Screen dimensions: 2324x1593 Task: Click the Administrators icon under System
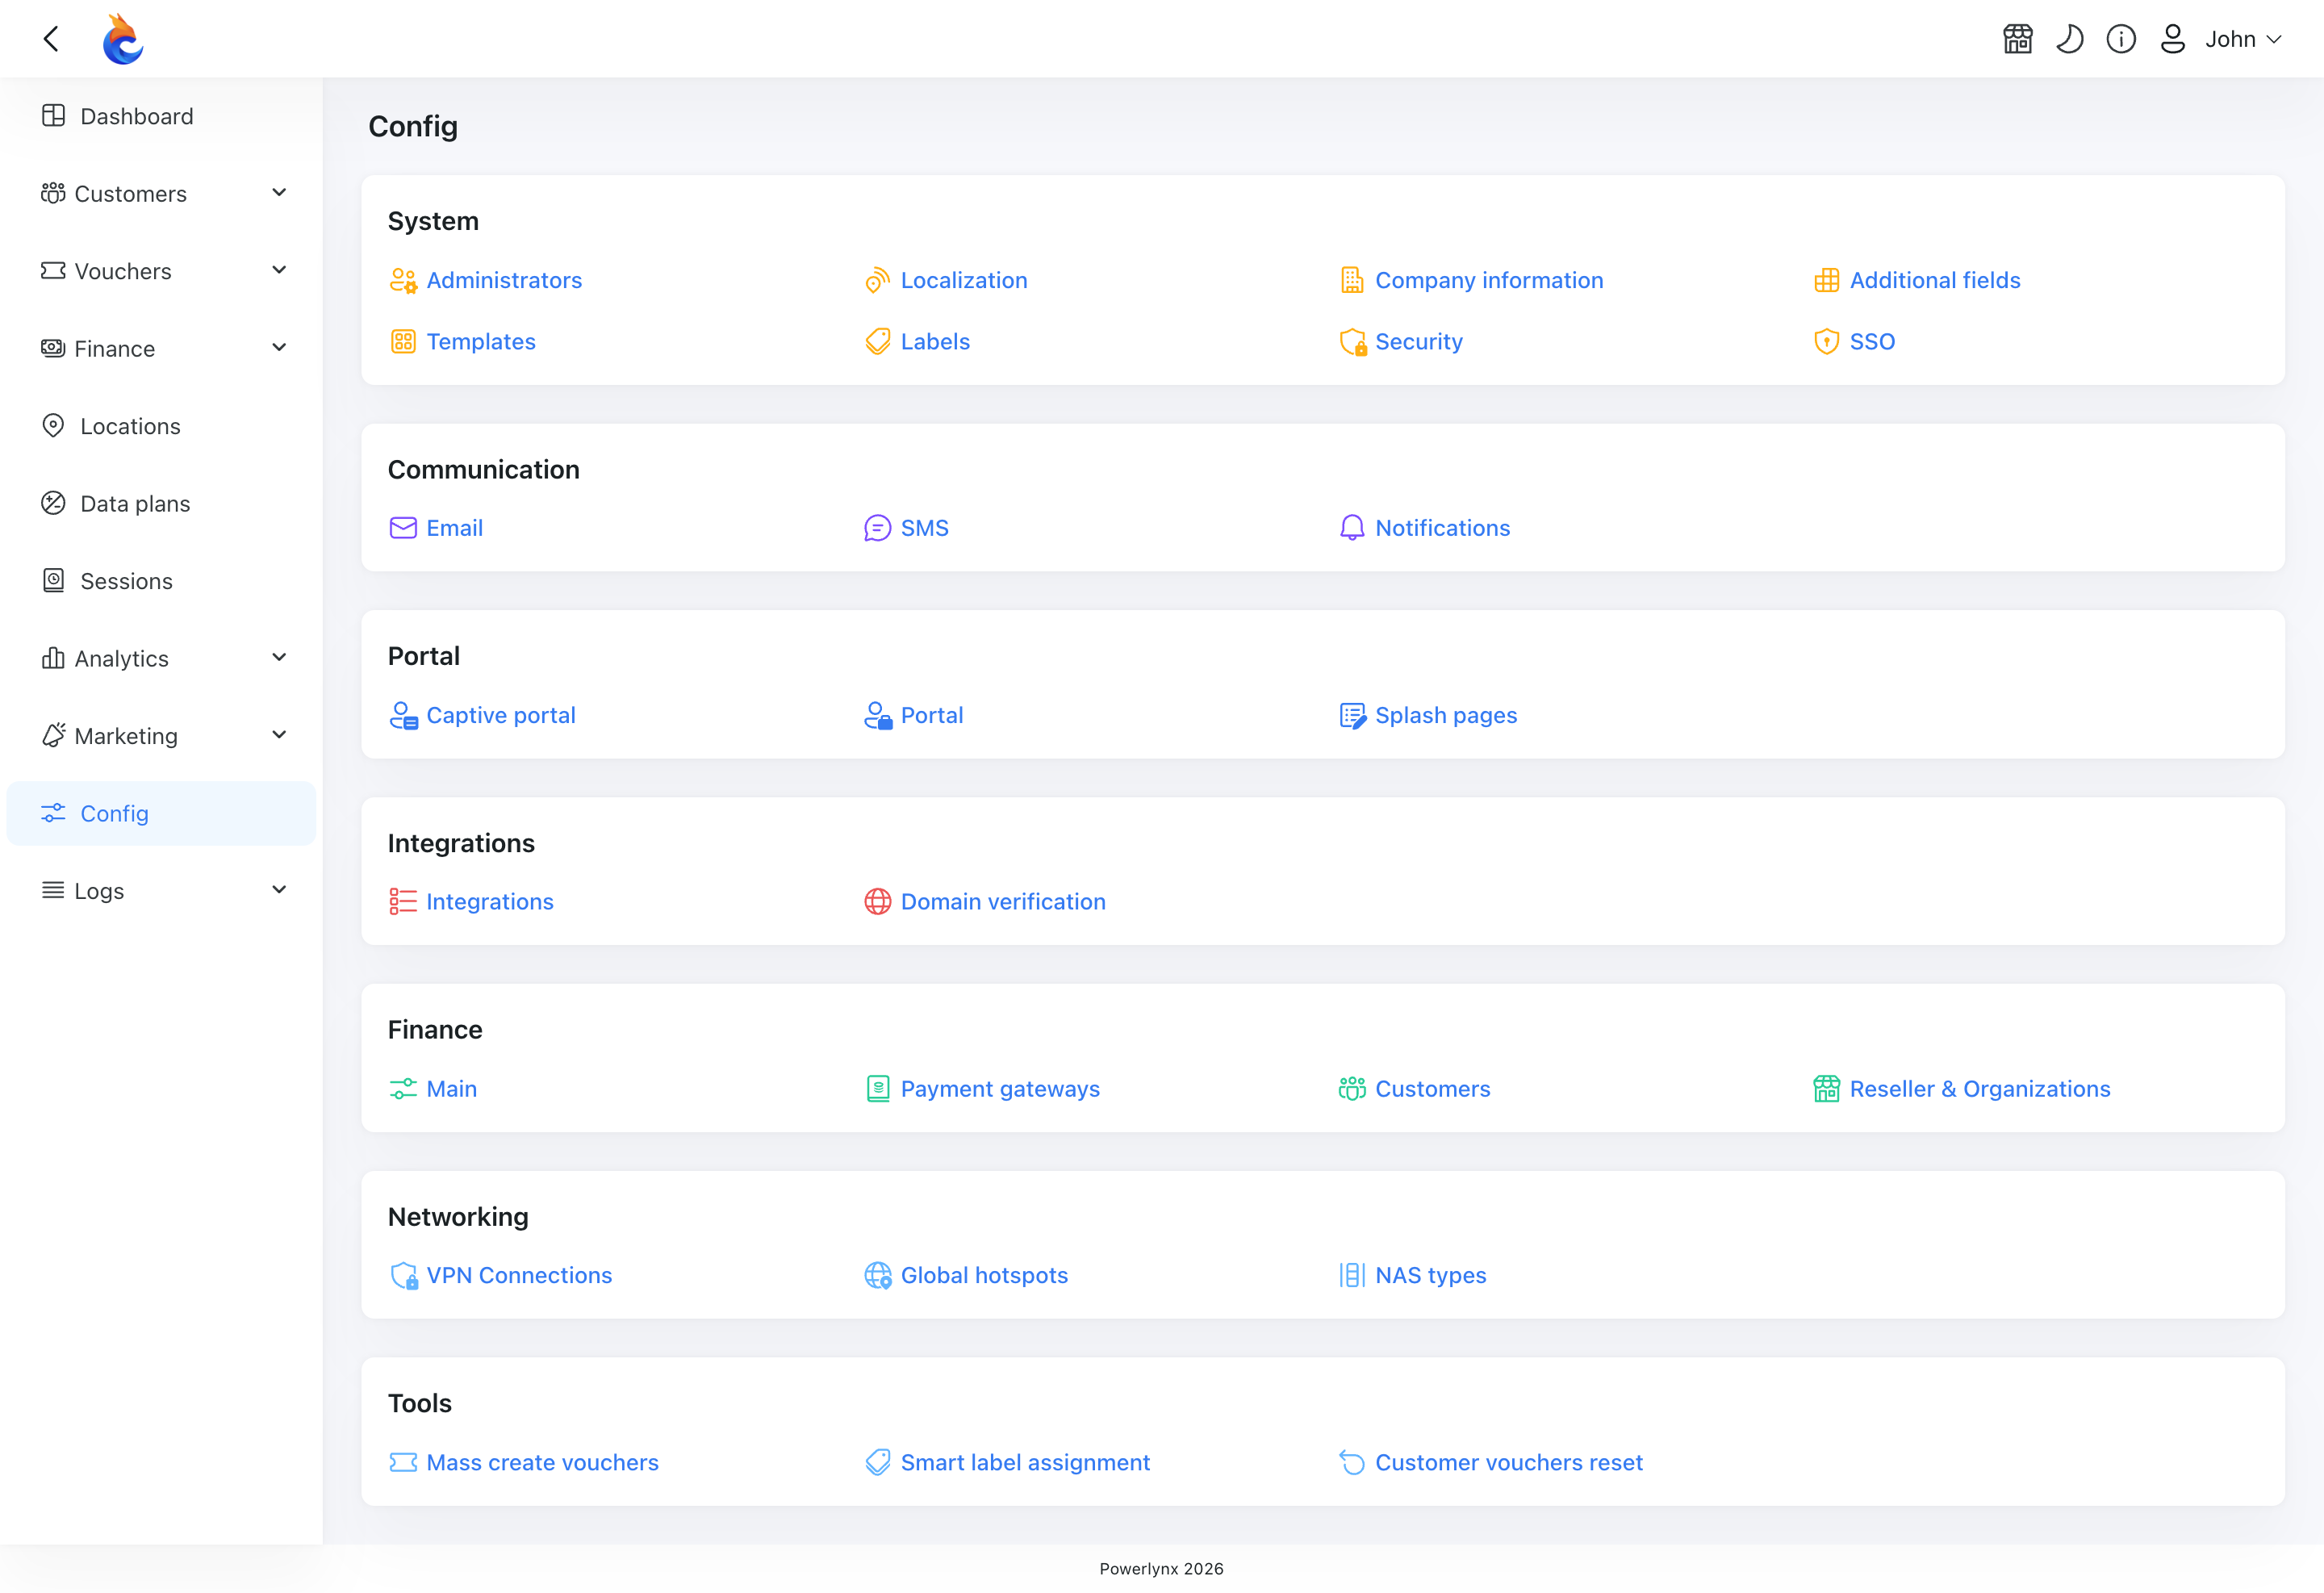[x=403, y=280]
